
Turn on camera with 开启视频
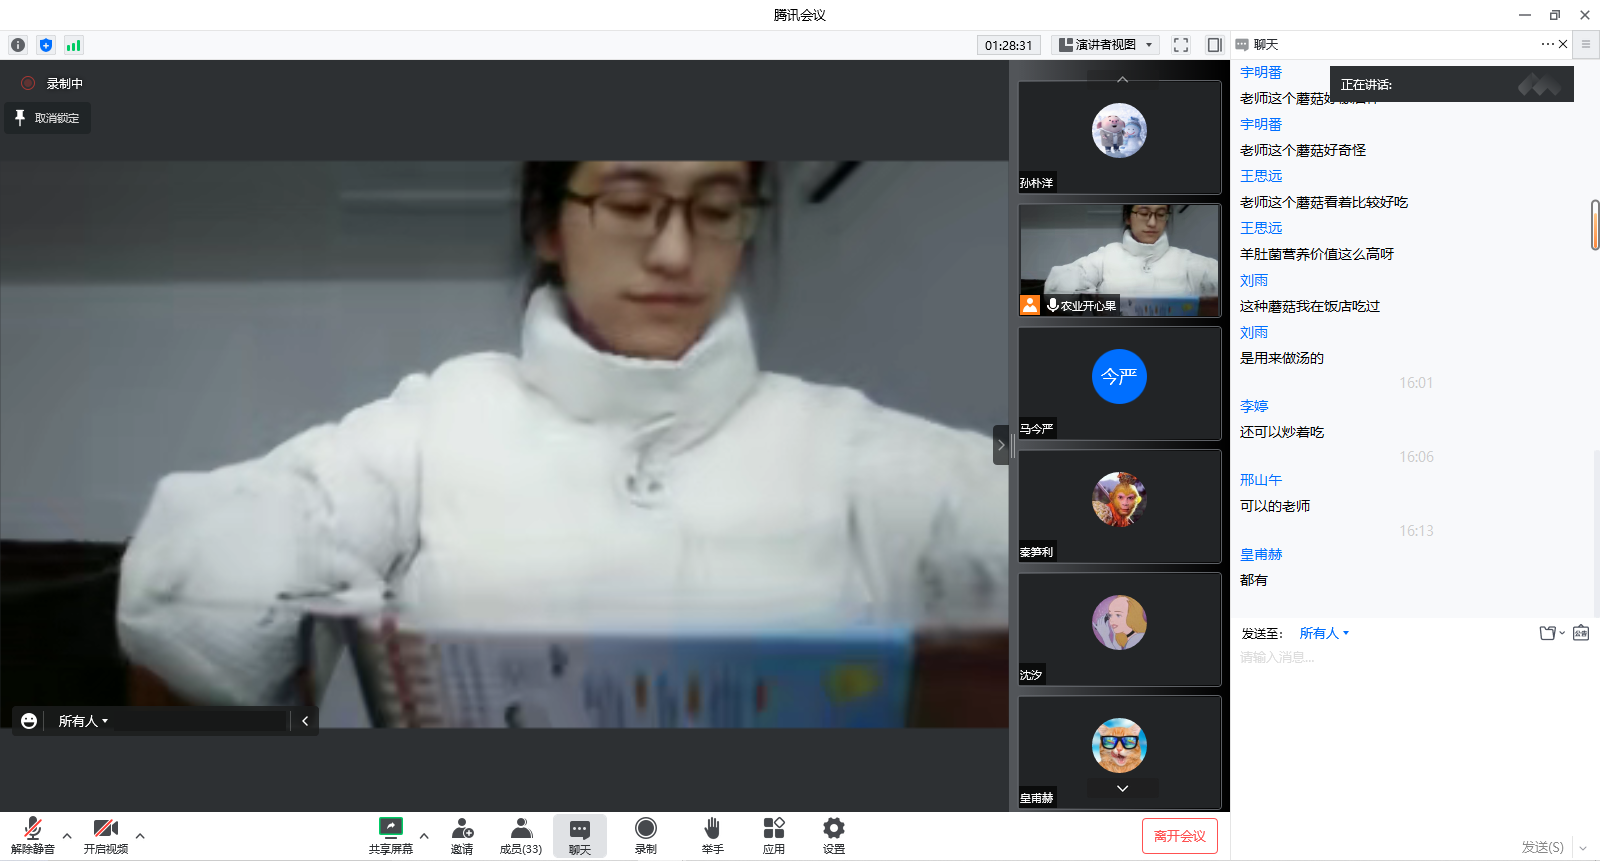(x=105, y=835)
